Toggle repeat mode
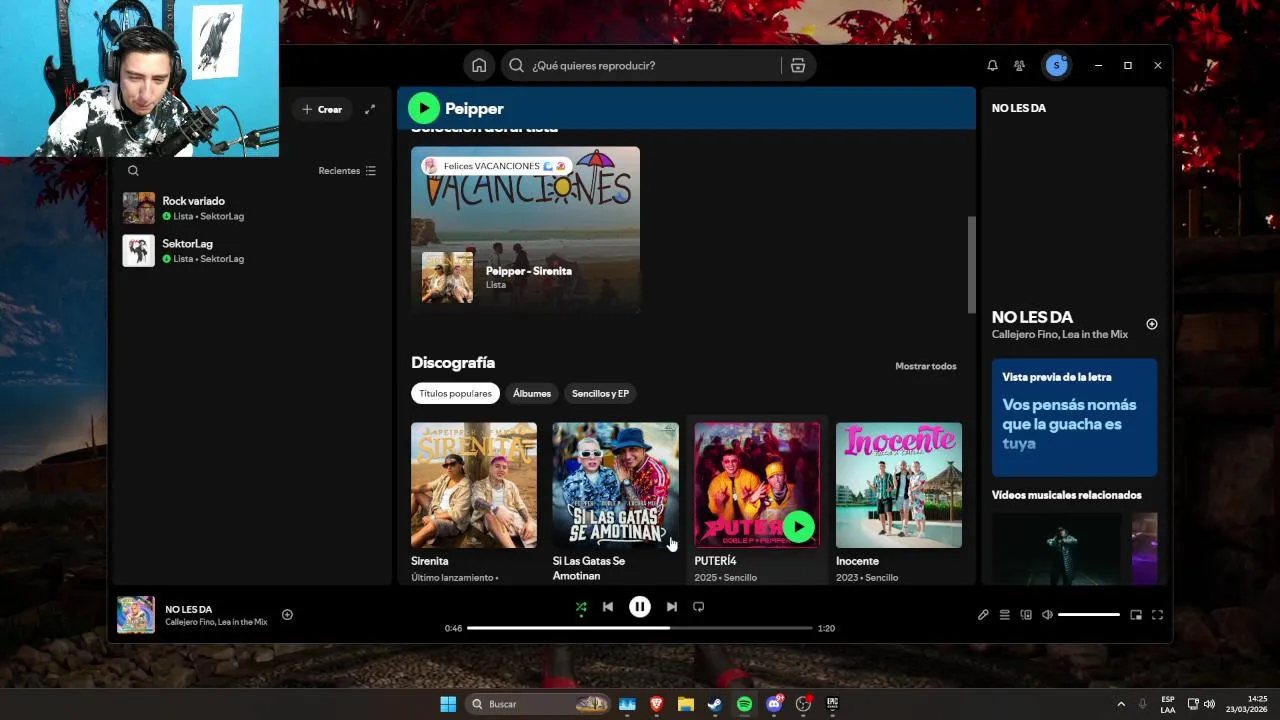 [699, 606]
